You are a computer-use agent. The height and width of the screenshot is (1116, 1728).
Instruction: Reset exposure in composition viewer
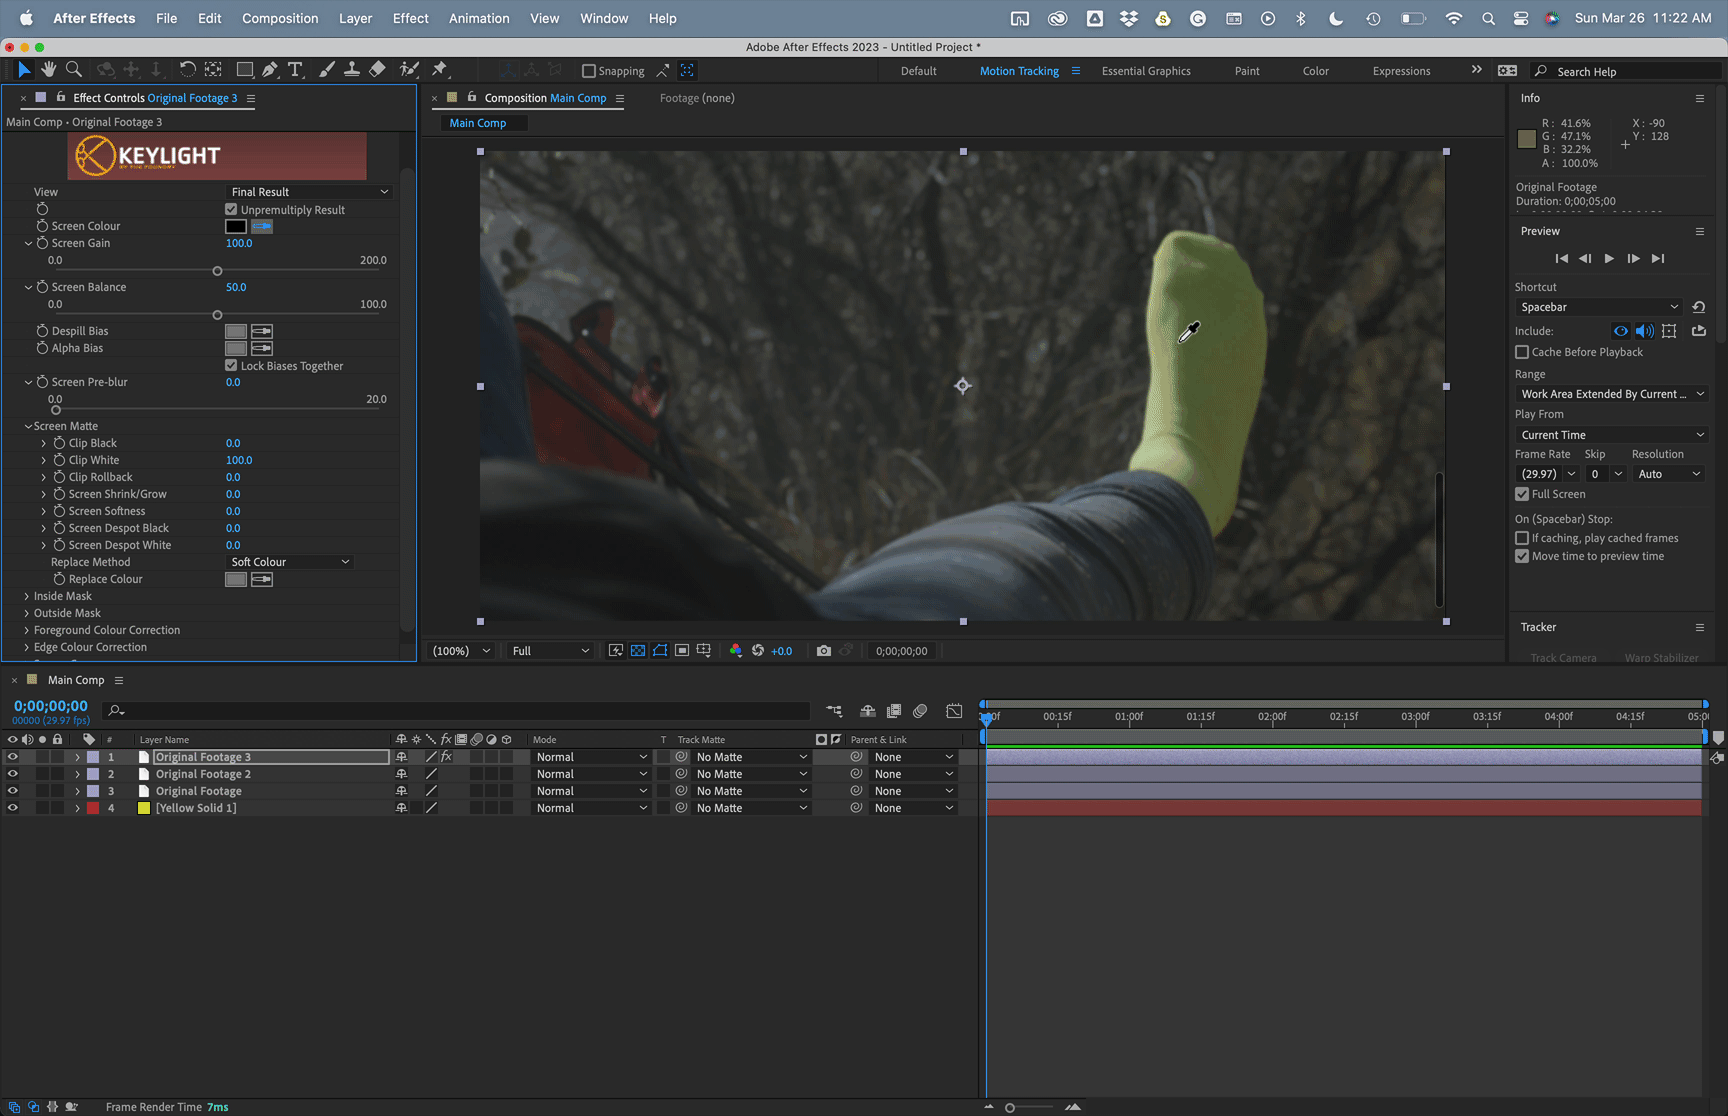tap(758, 651)
